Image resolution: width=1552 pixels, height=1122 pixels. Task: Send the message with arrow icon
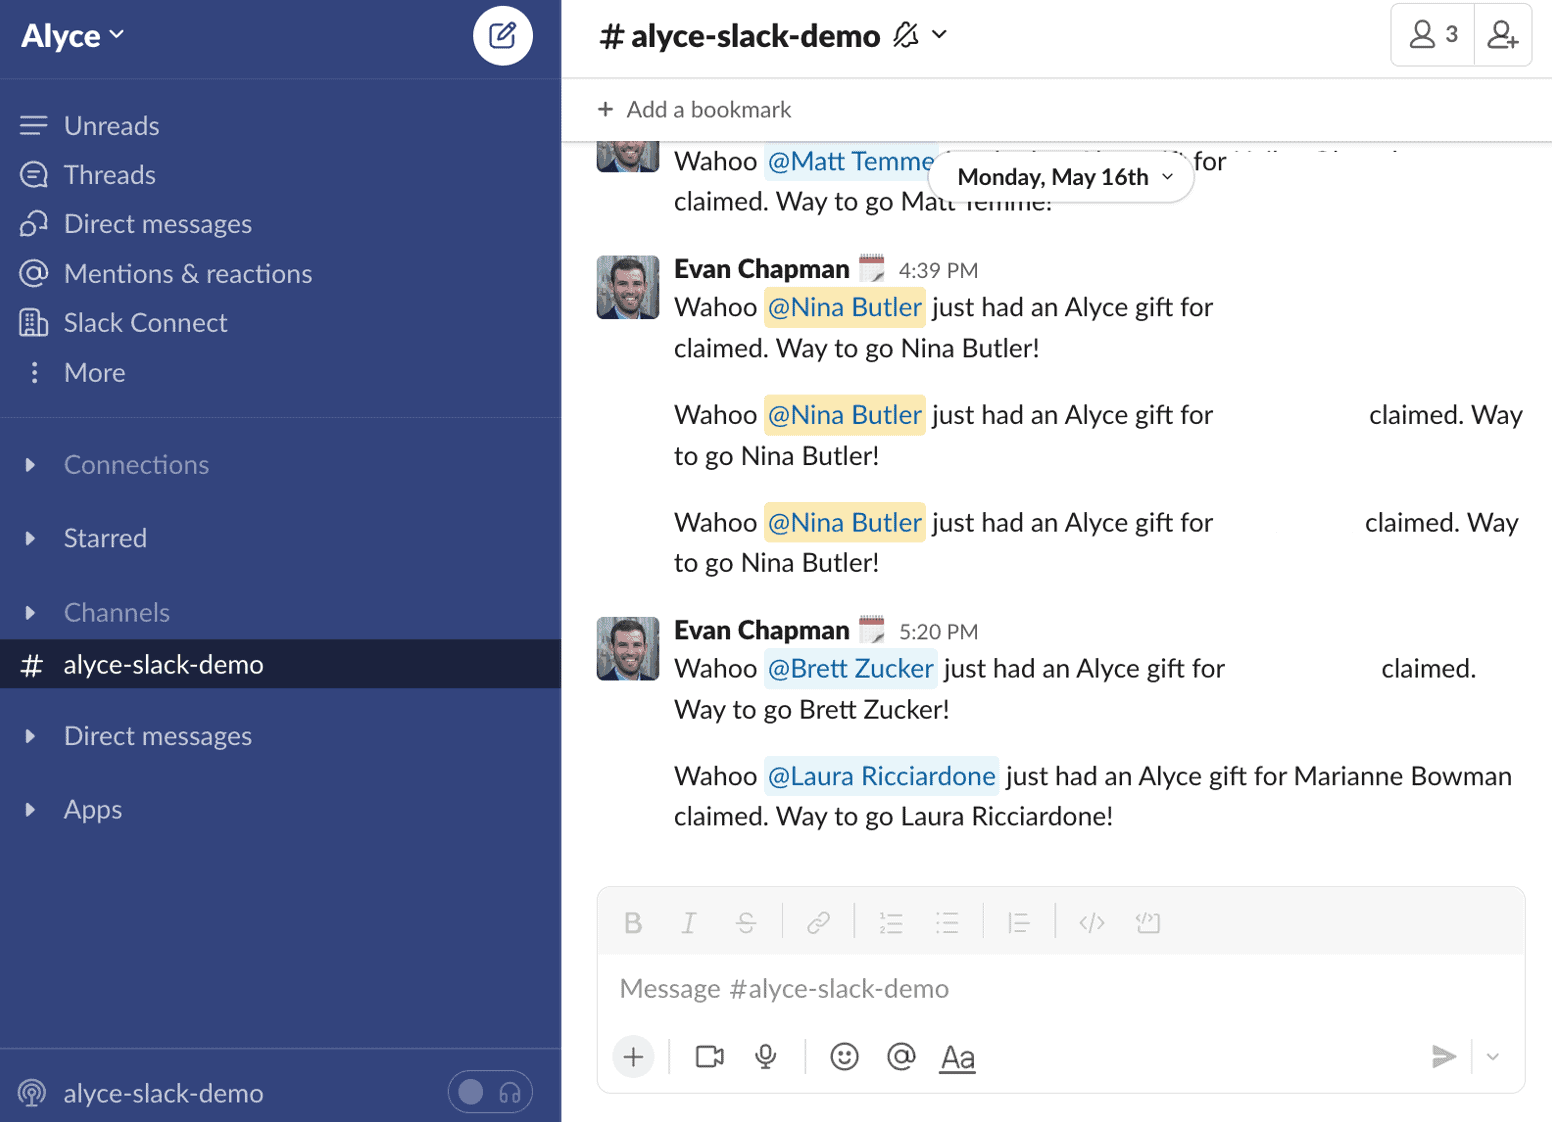tap(1443, 1057)
